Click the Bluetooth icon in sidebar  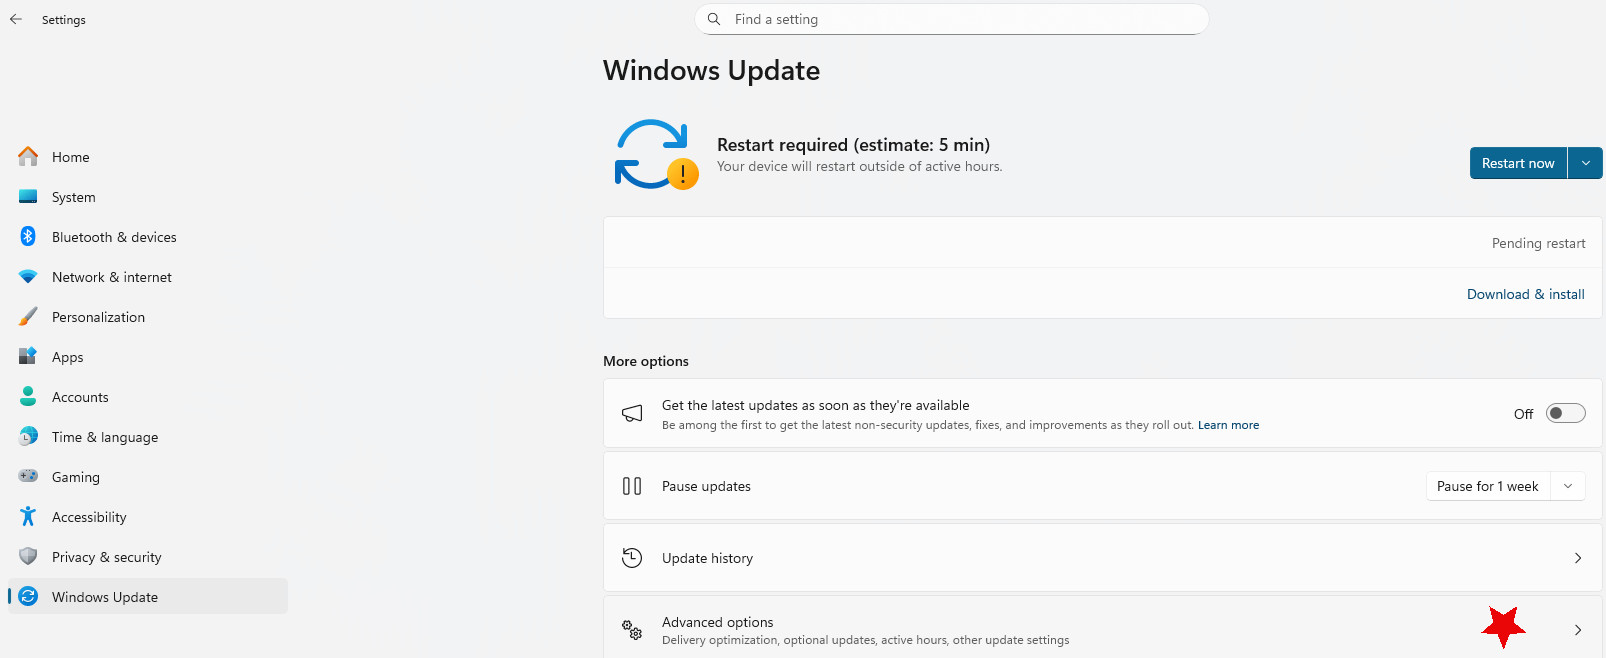pos(28,237)
